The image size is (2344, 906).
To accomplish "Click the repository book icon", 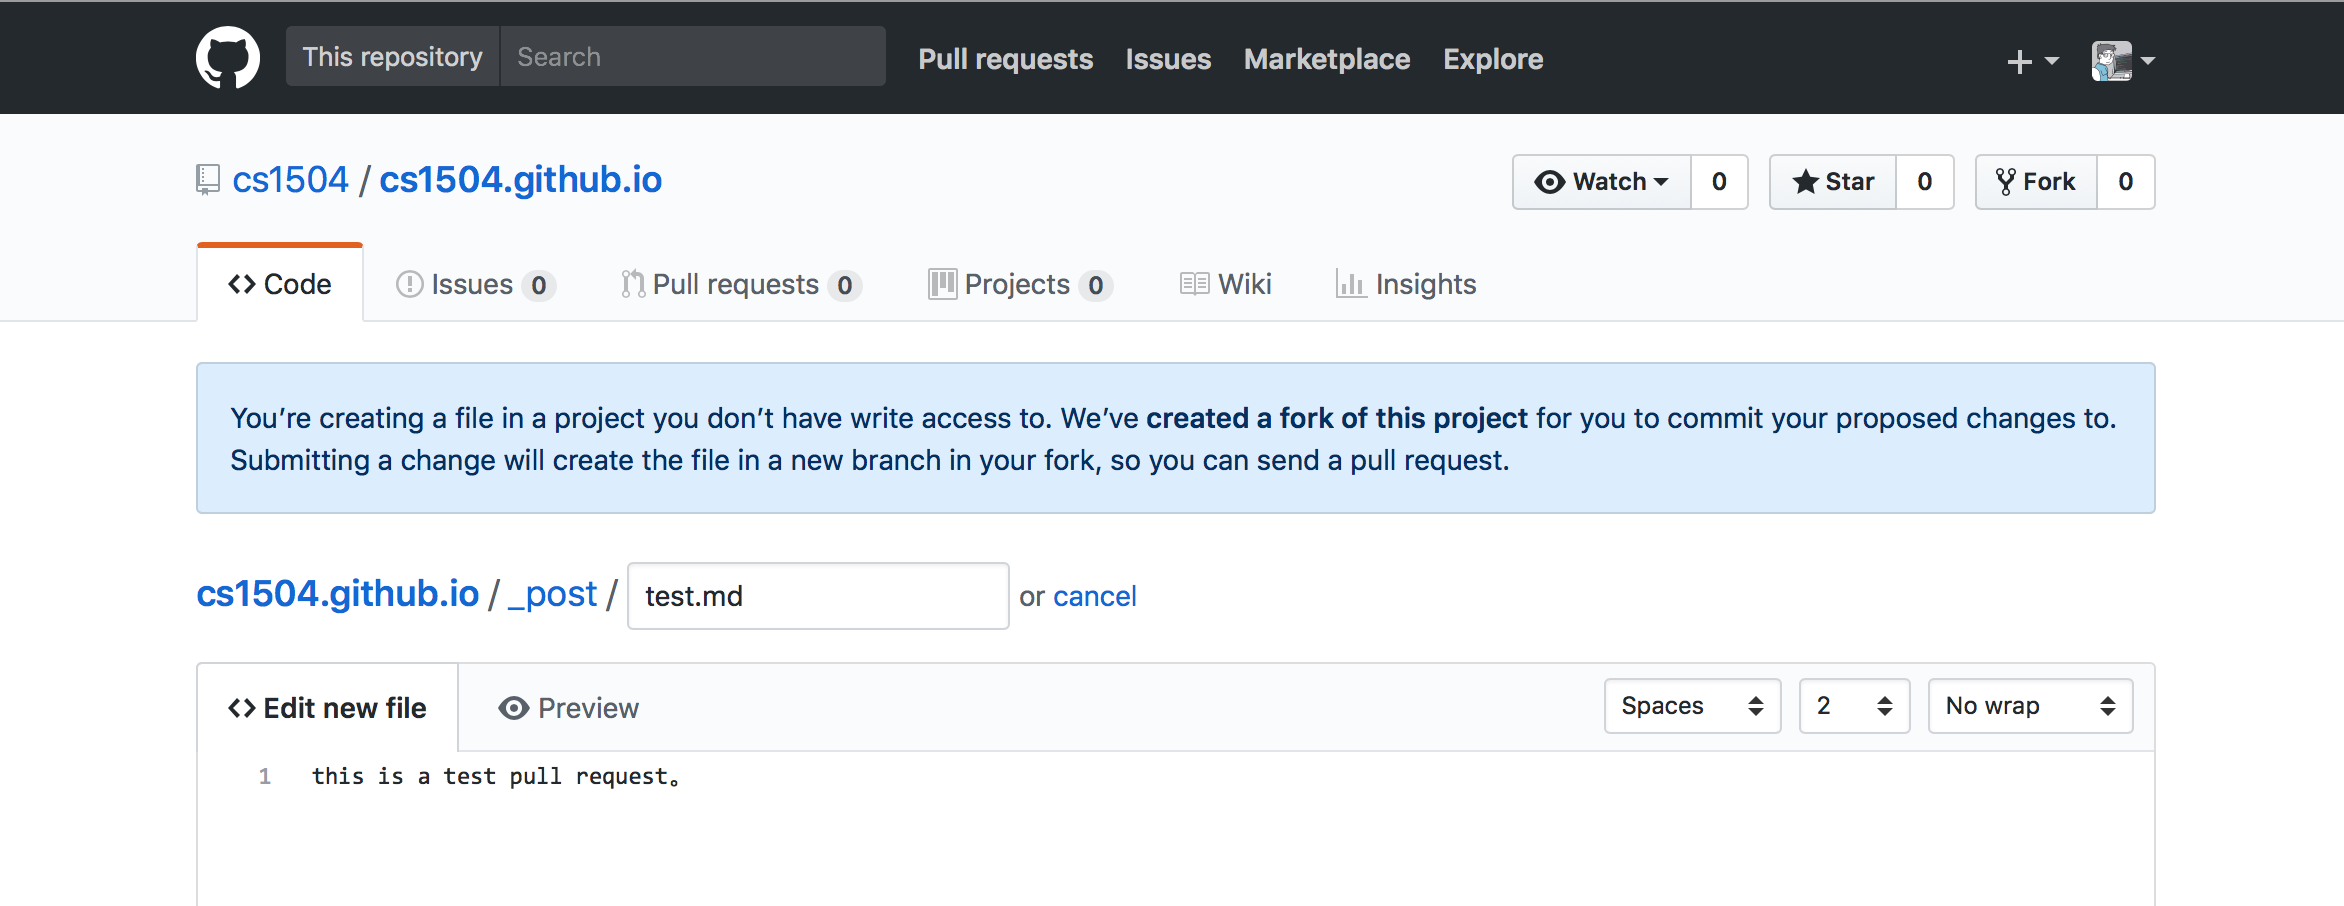I will point(207,180).
